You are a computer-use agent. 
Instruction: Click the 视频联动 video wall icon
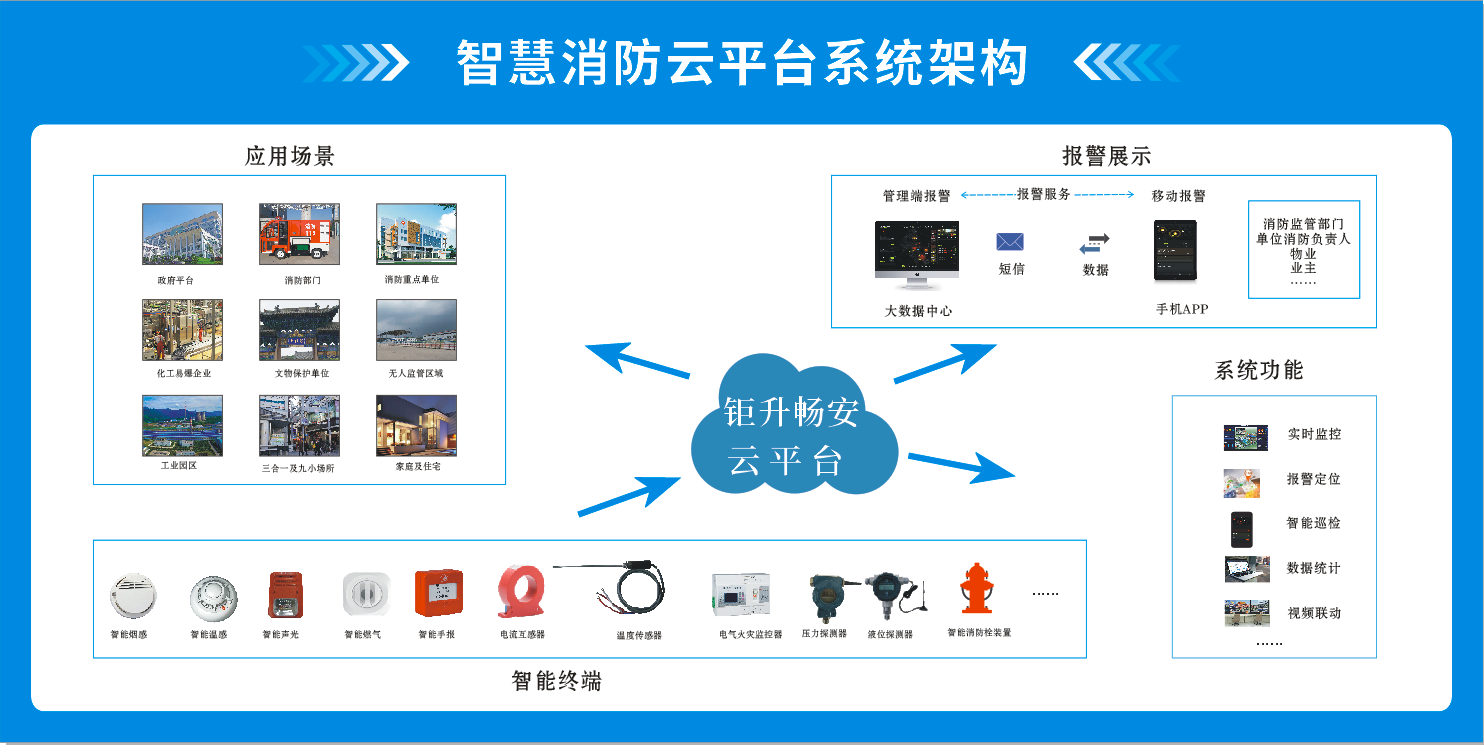1247,613
